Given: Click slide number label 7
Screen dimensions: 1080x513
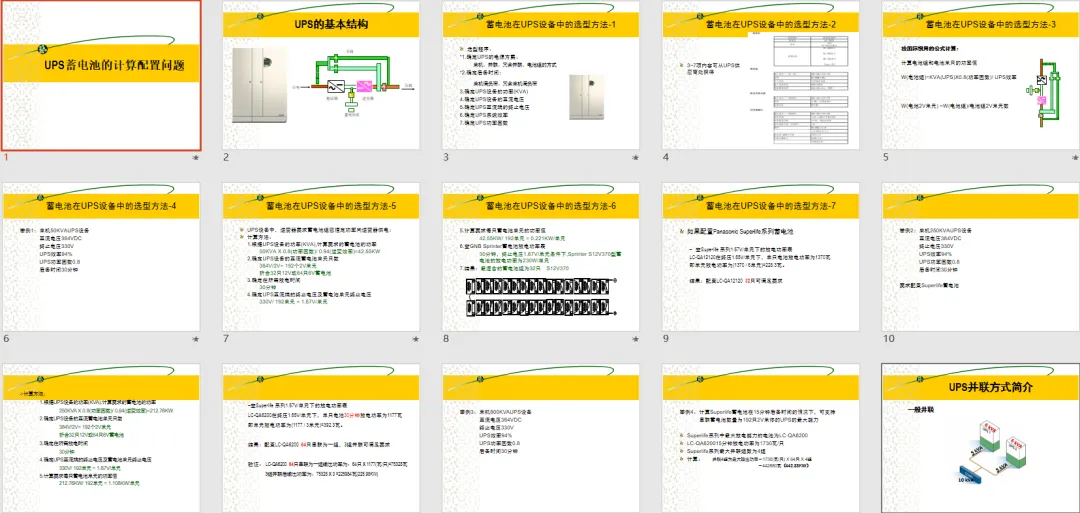Looking at the screenshot, I should click(226, 339).
